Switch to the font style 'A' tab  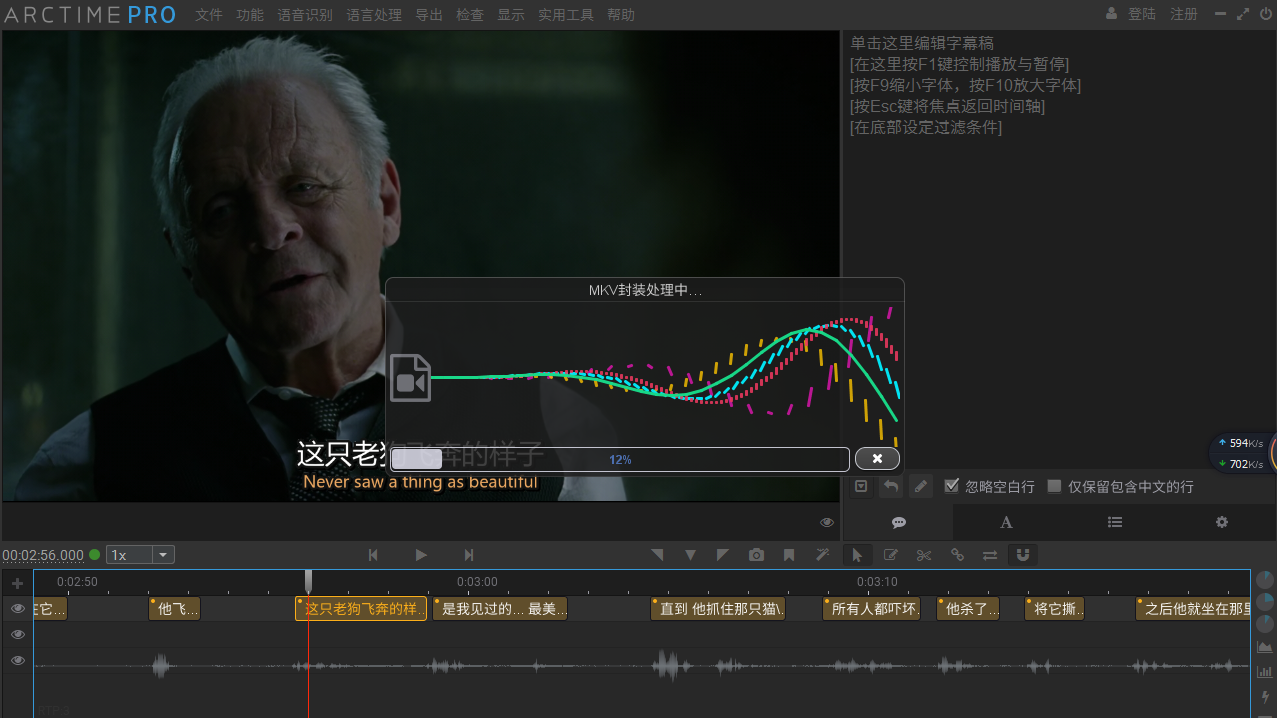(x=1006, y=522)
